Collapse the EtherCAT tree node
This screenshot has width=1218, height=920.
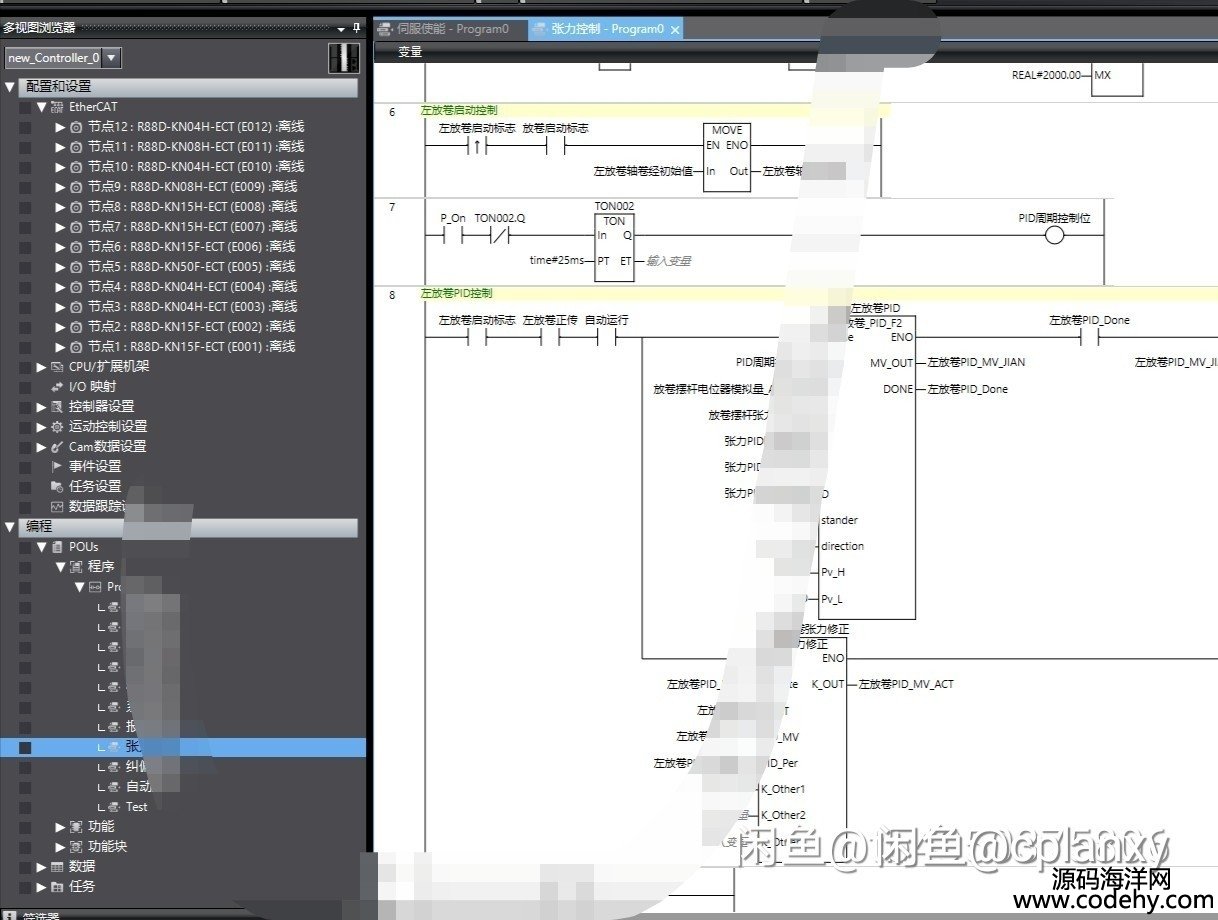tap(41, 107)
